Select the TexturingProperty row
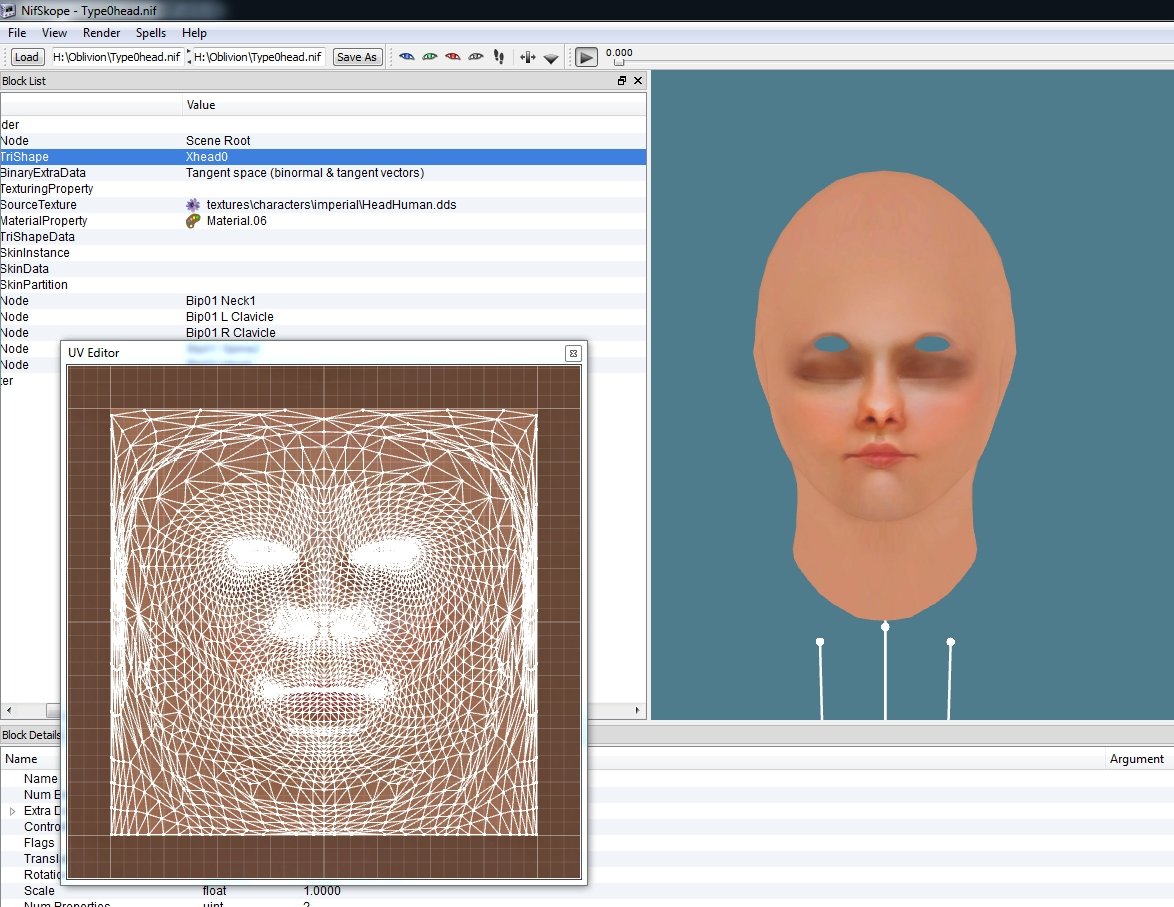This screenshot has height=907, width=1174. (323, 189)
